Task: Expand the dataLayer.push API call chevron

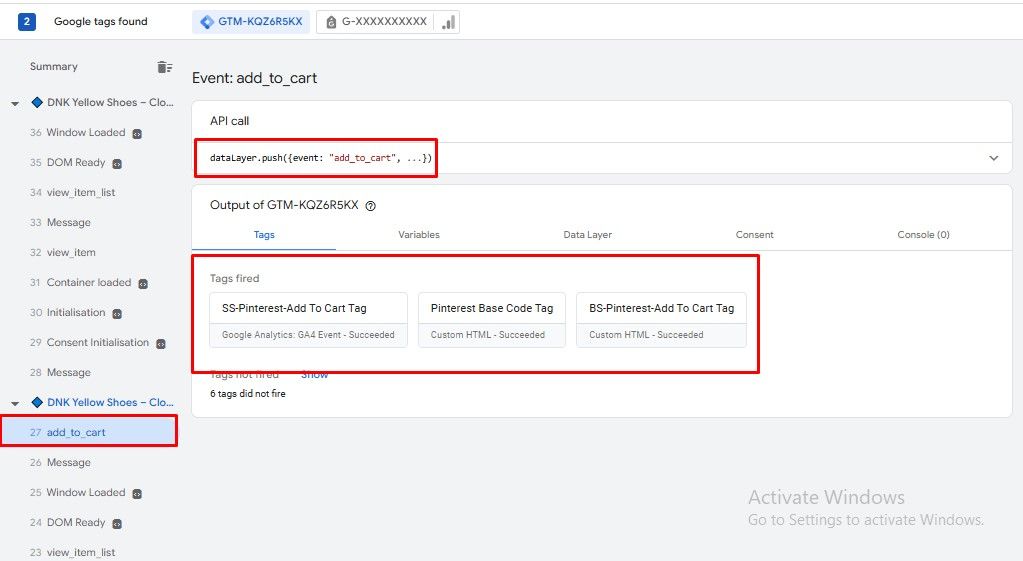Action: click(x=993, y=158)
